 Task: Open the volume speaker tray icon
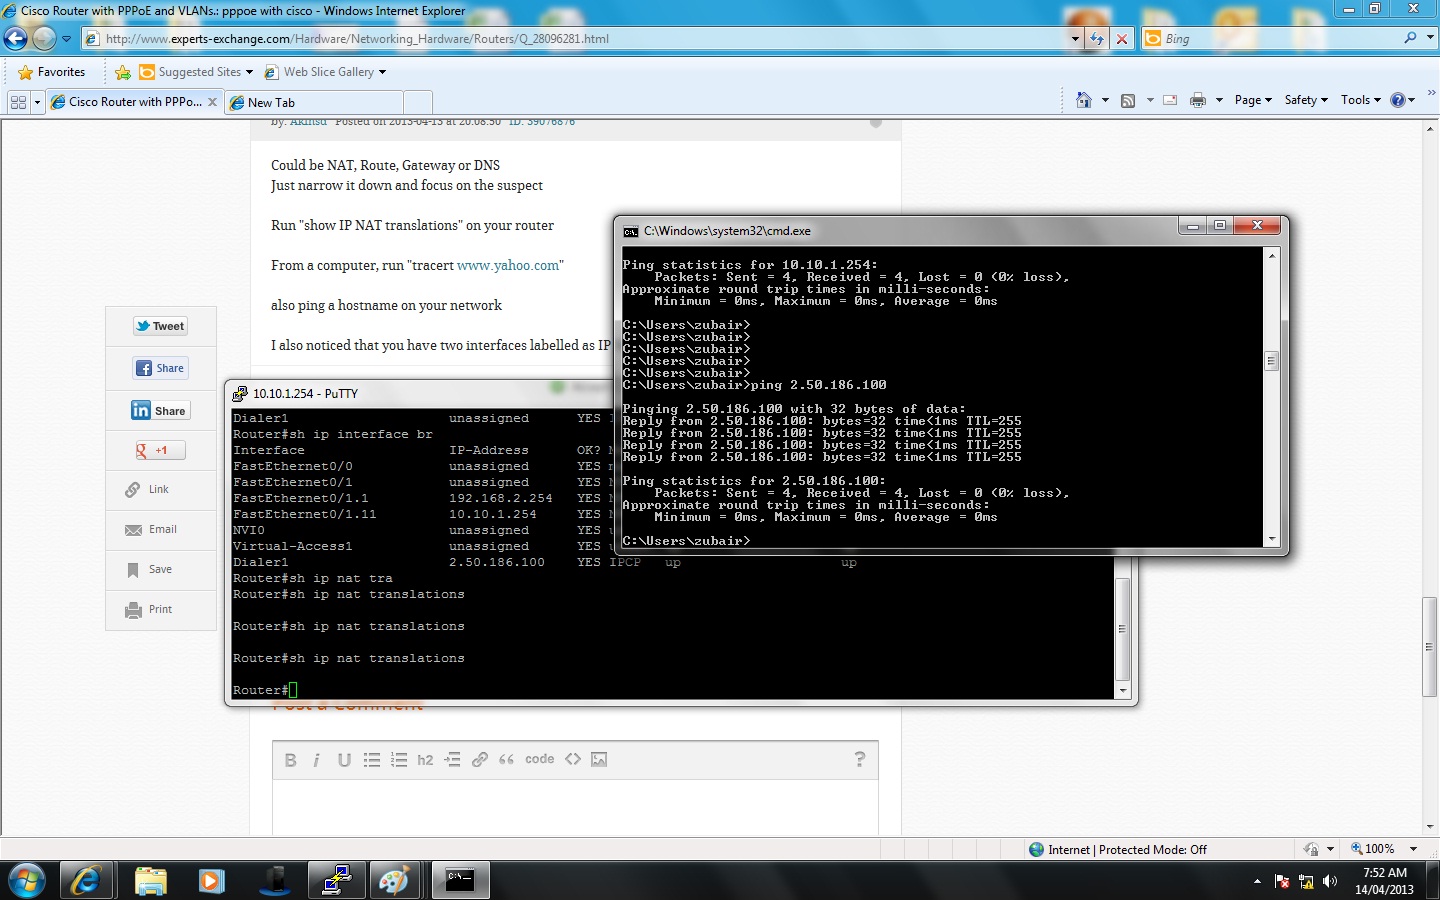pos(1330,881)
